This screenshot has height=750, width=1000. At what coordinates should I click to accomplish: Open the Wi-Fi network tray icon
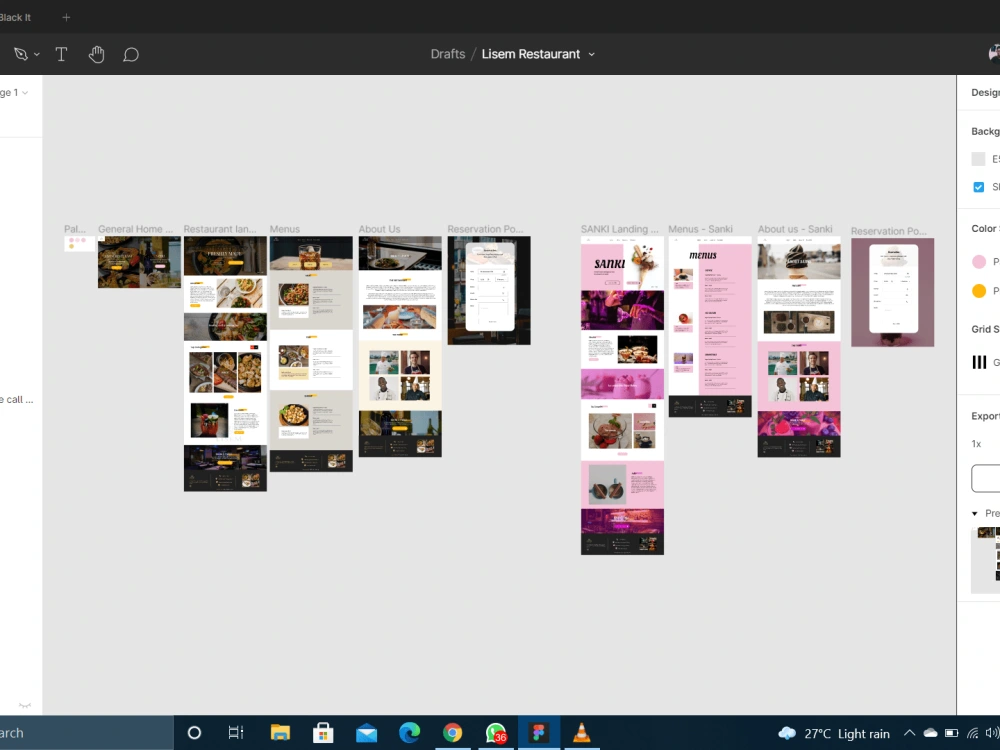click(x=973, y=733)
